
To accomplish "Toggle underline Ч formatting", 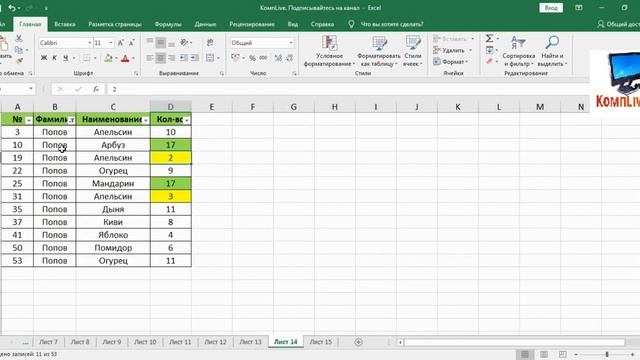I will (x=65, y=58).
